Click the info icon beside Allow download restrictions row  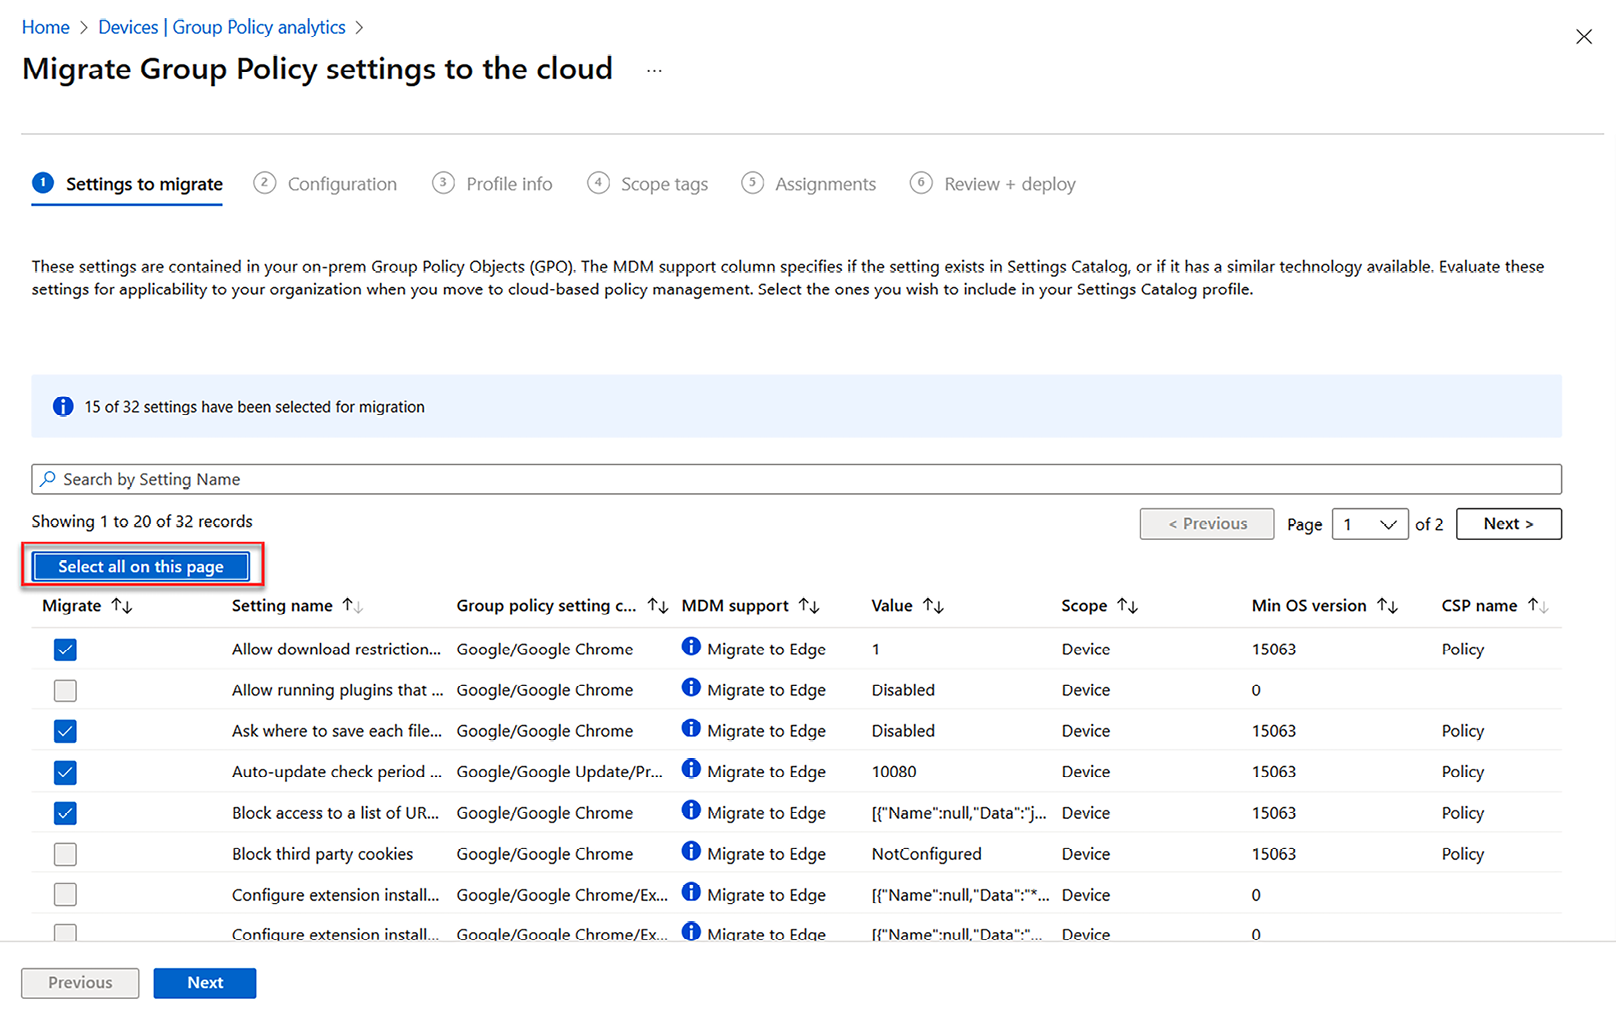tap(690, 647)
